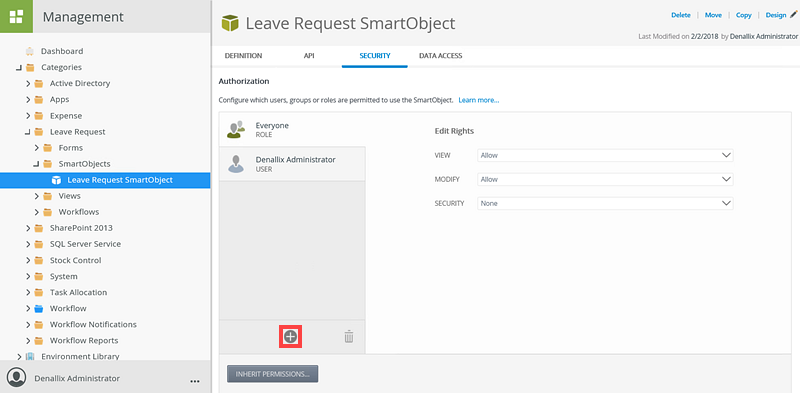Select the SECURITY tab
The height and width of the screenshot is (393, 800).
click(374, 56)
